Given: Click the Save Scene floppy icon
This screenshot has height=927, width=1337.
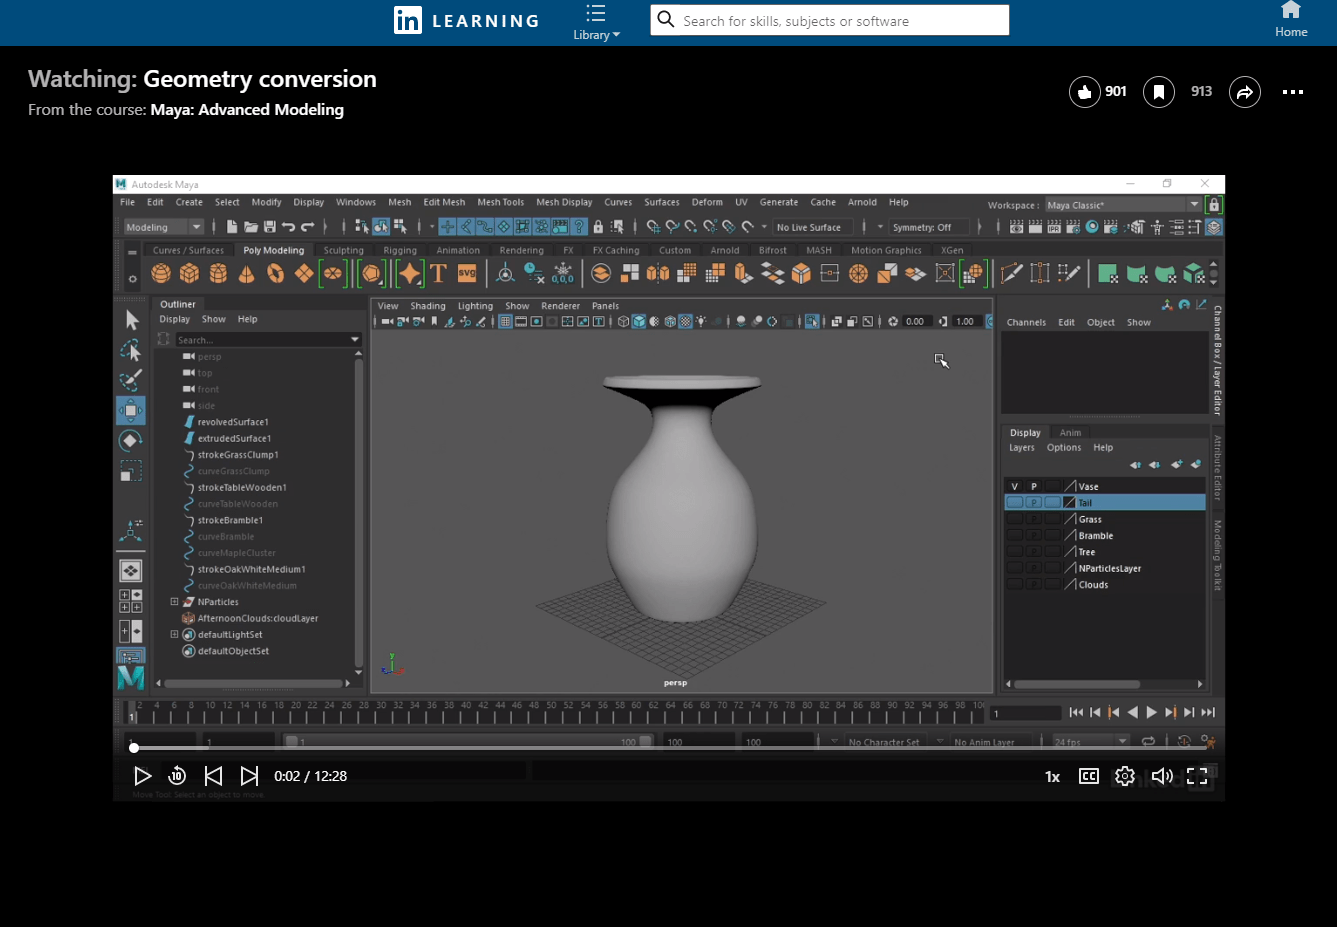Looking at the screenshot, I should tap(270, 227).
